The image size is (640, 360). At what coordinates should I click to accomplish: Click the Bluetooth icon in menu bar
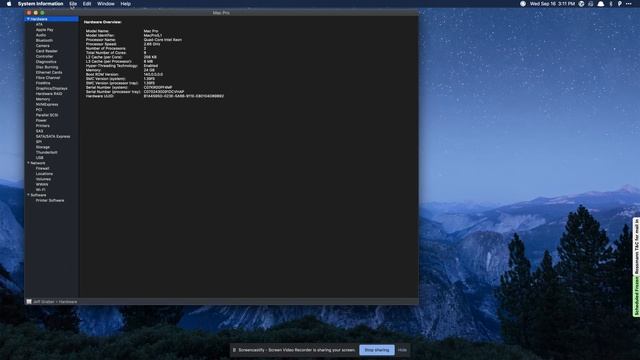(611, 4)
